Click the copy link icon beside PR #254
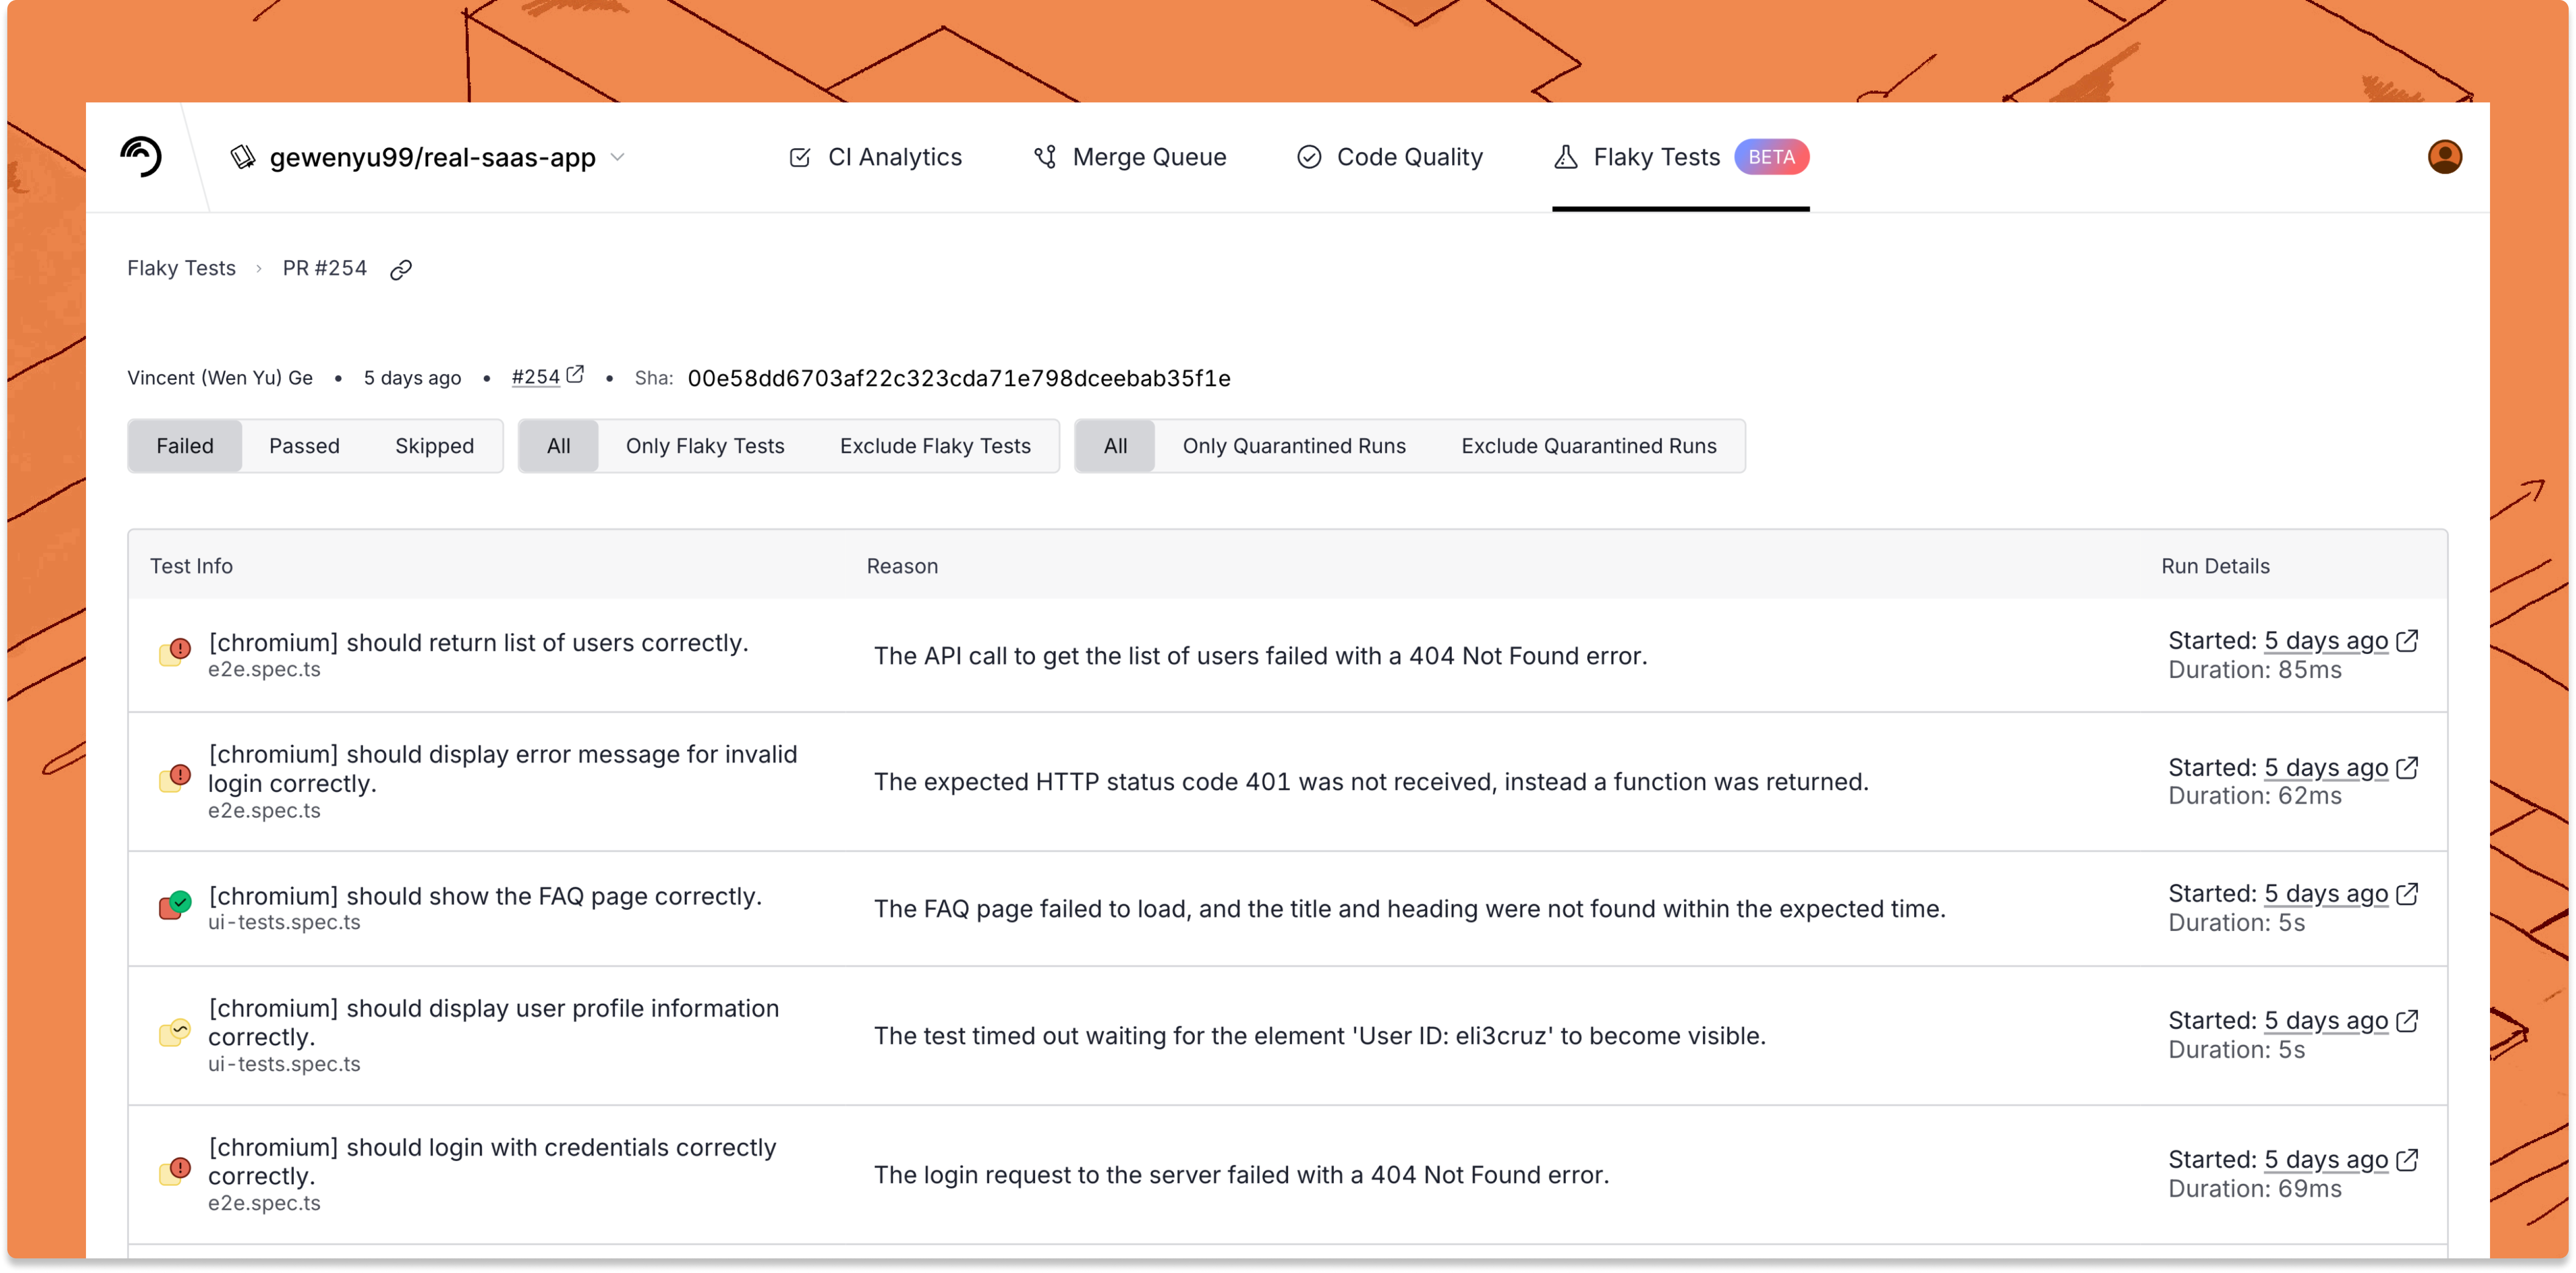 click(401, 270)
